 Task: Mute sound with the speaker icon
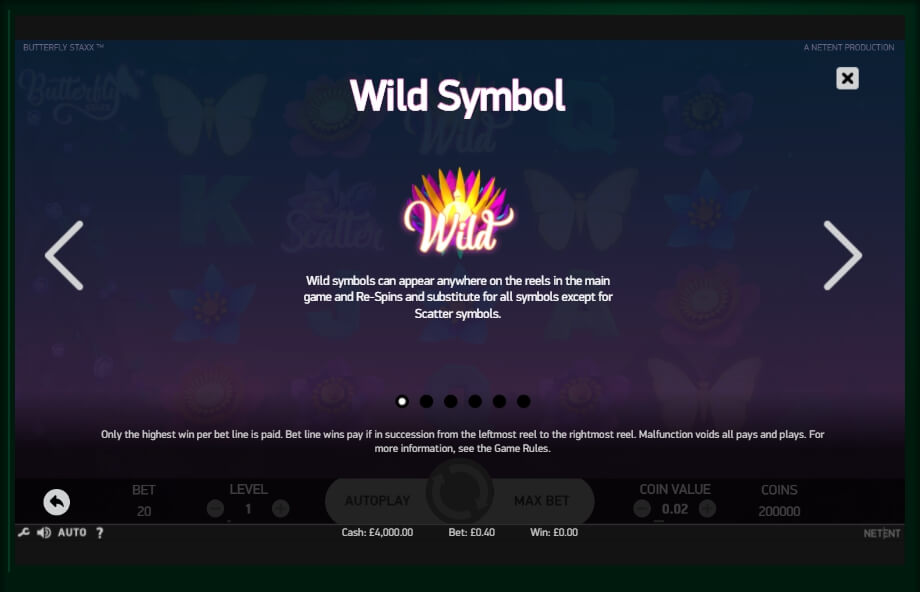pos(44,532)
